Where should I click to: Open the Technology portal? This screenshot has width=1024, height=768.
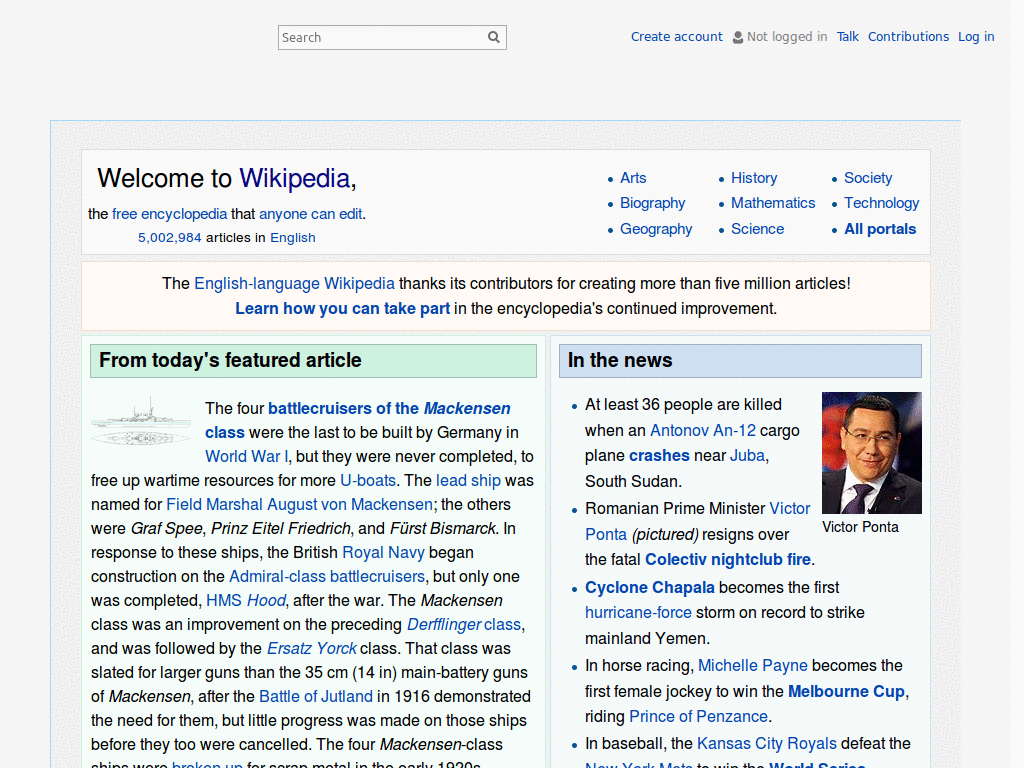click(x=882, y=203)
